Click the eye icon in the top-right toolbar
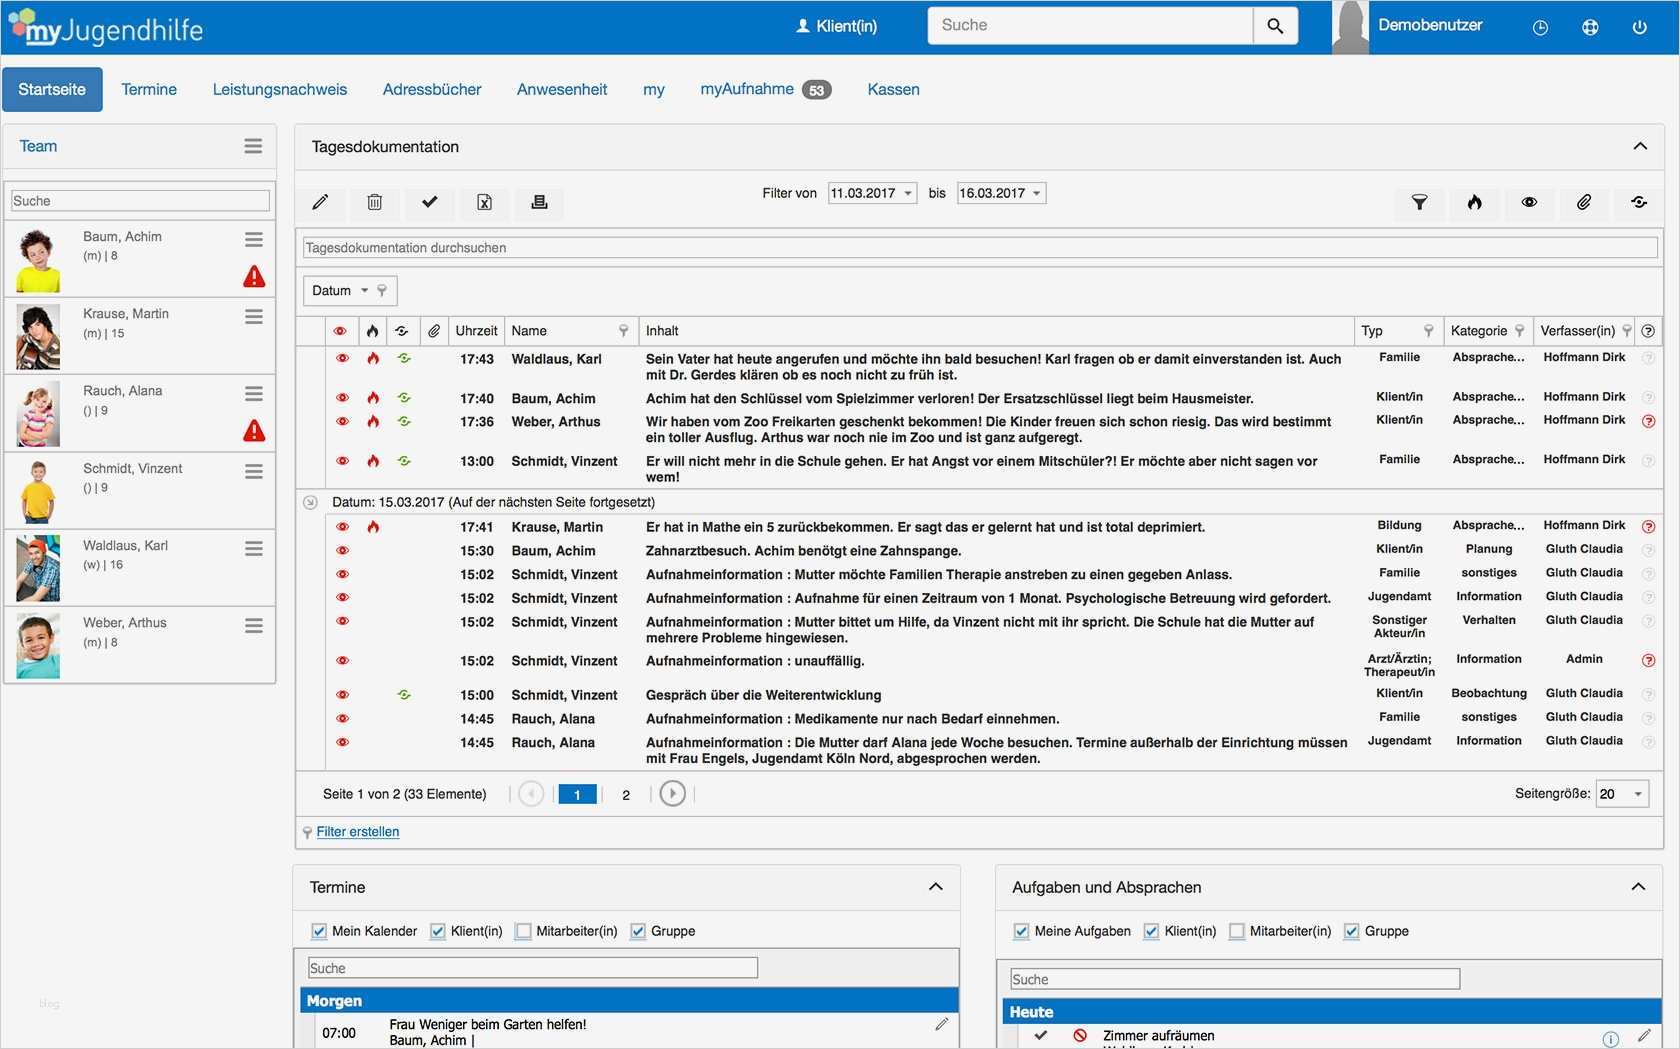The height and width of the screenshot is (1049, 1680). click(1529, 202)
